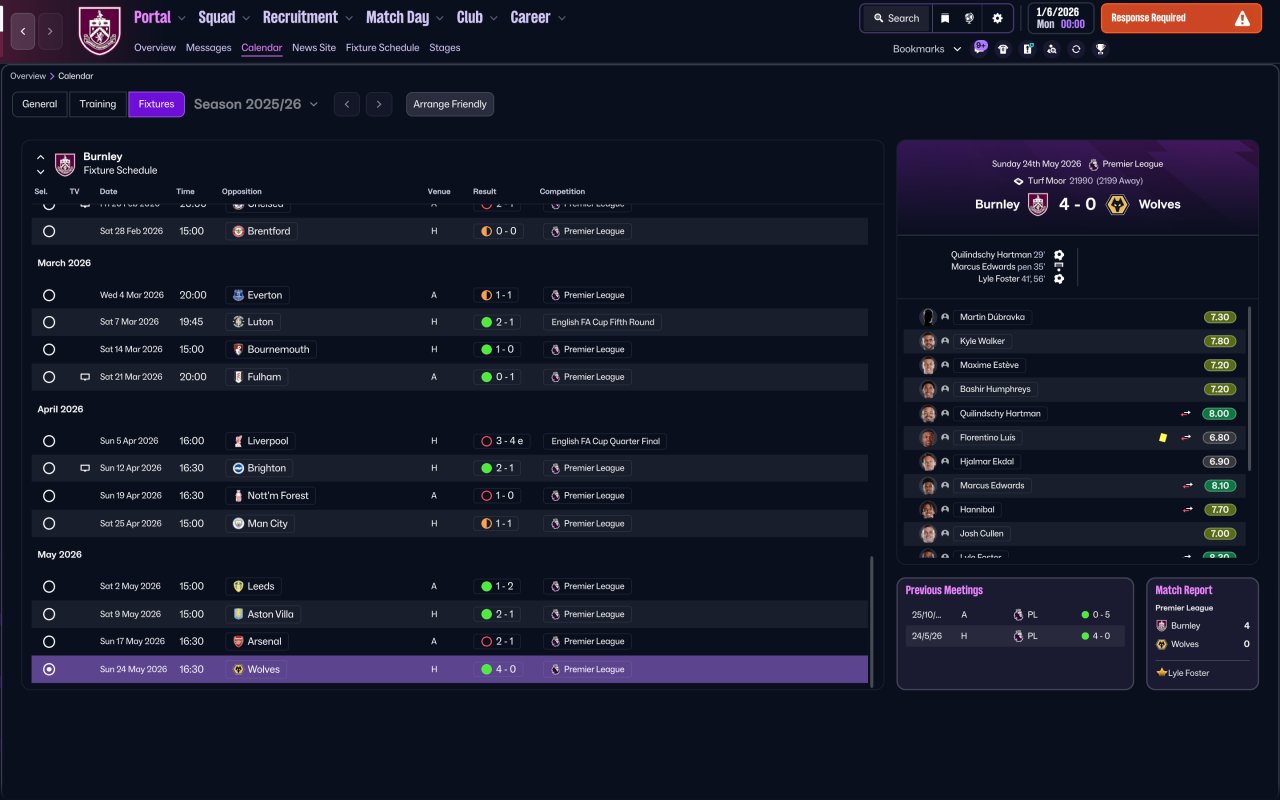Image resolution: width=1280 pixels, height=800 pixels.
Task: Click the scouting search icon in bookmarks bar
Action: tap(1051, 49)
